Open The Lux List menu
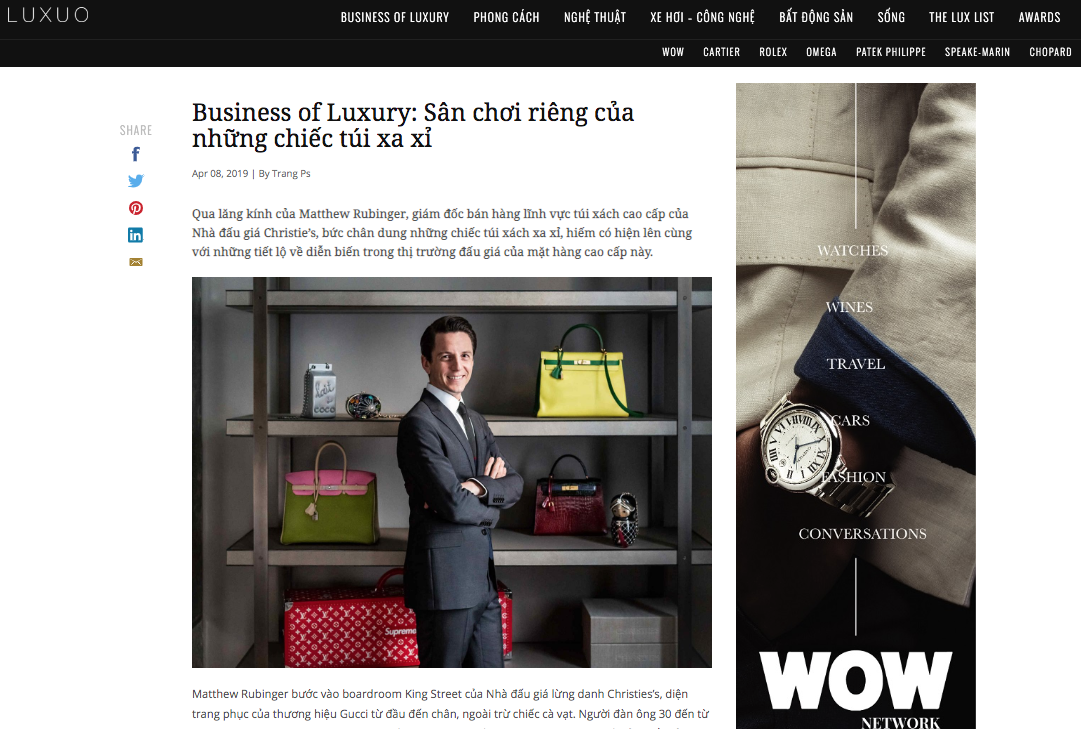Viewport: 1081px width, 729px height. coord(961,17)
